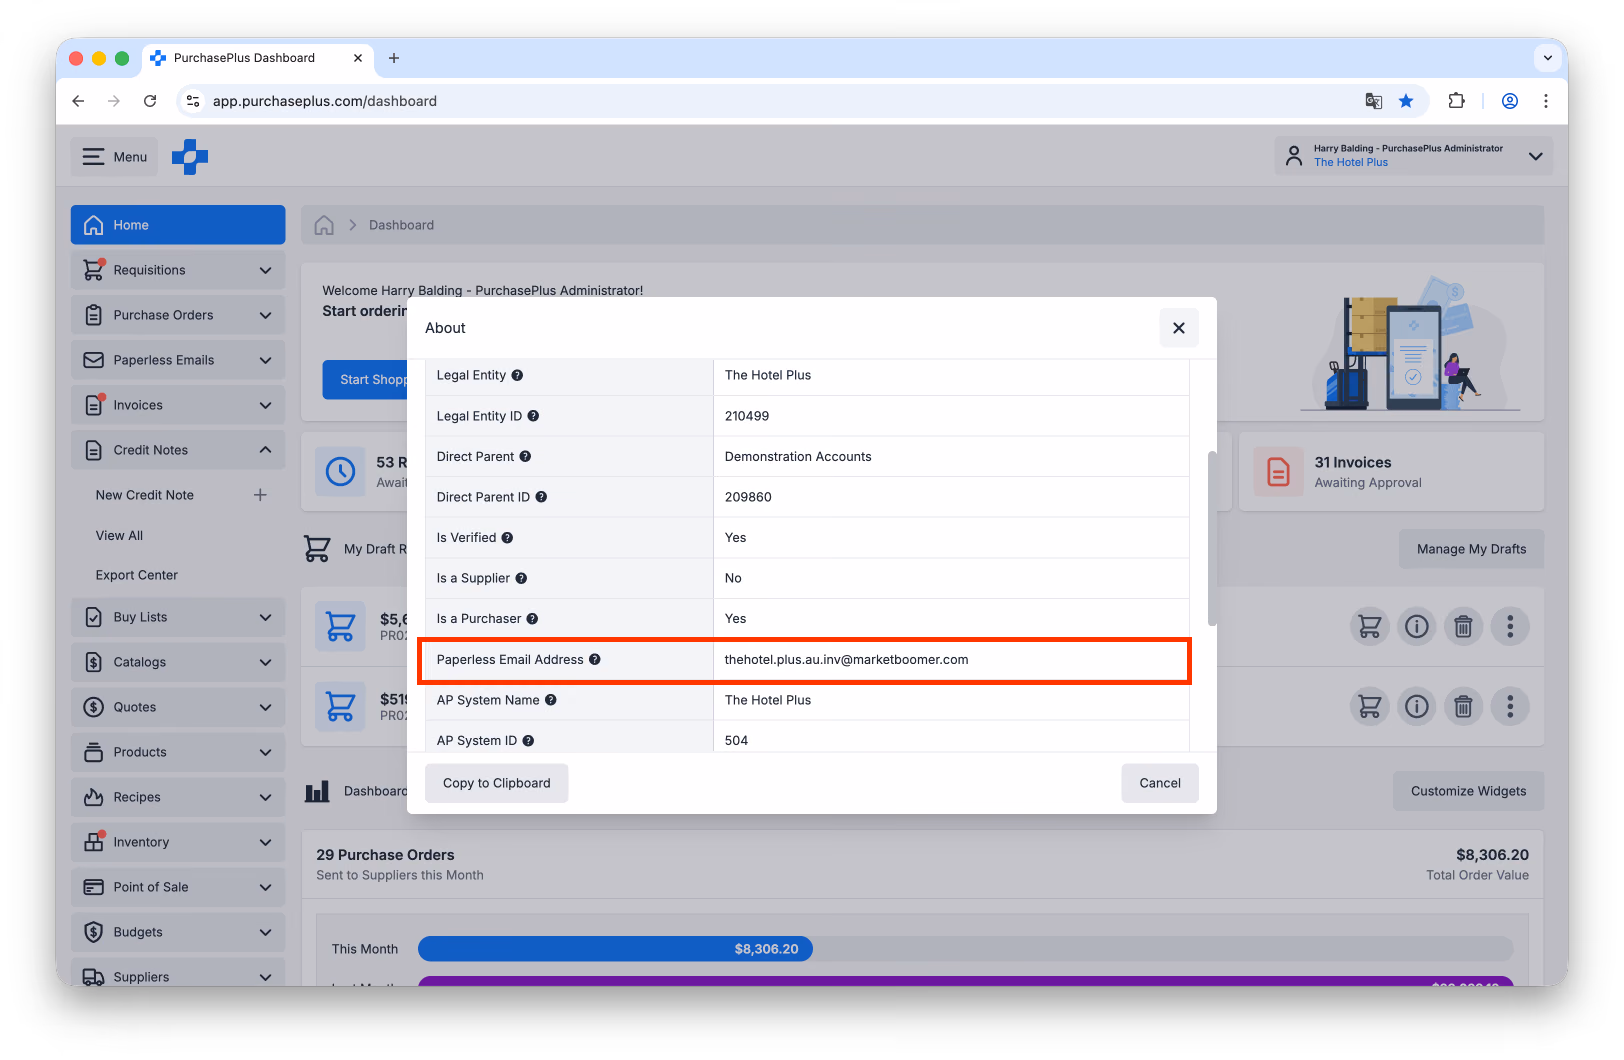
Task: Expand Requisitions sidebar section
Action: click(x=178, y=270)
